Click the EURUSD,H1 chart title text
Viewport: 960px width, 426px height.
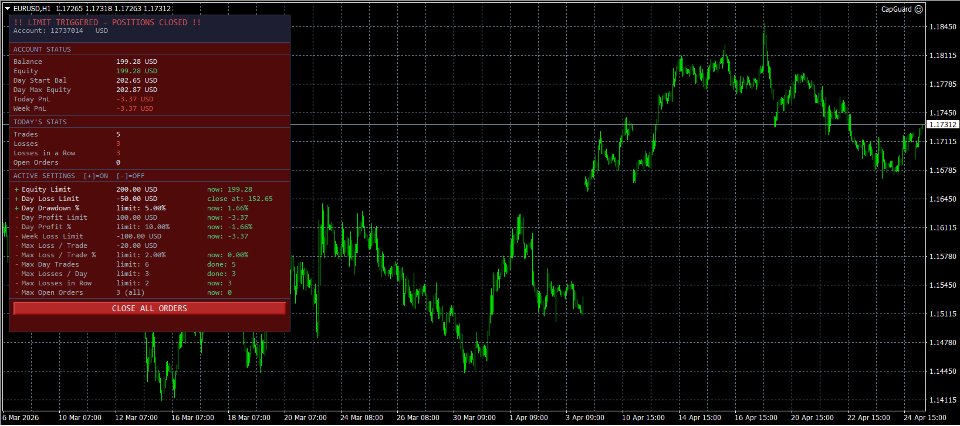(32, 9)
